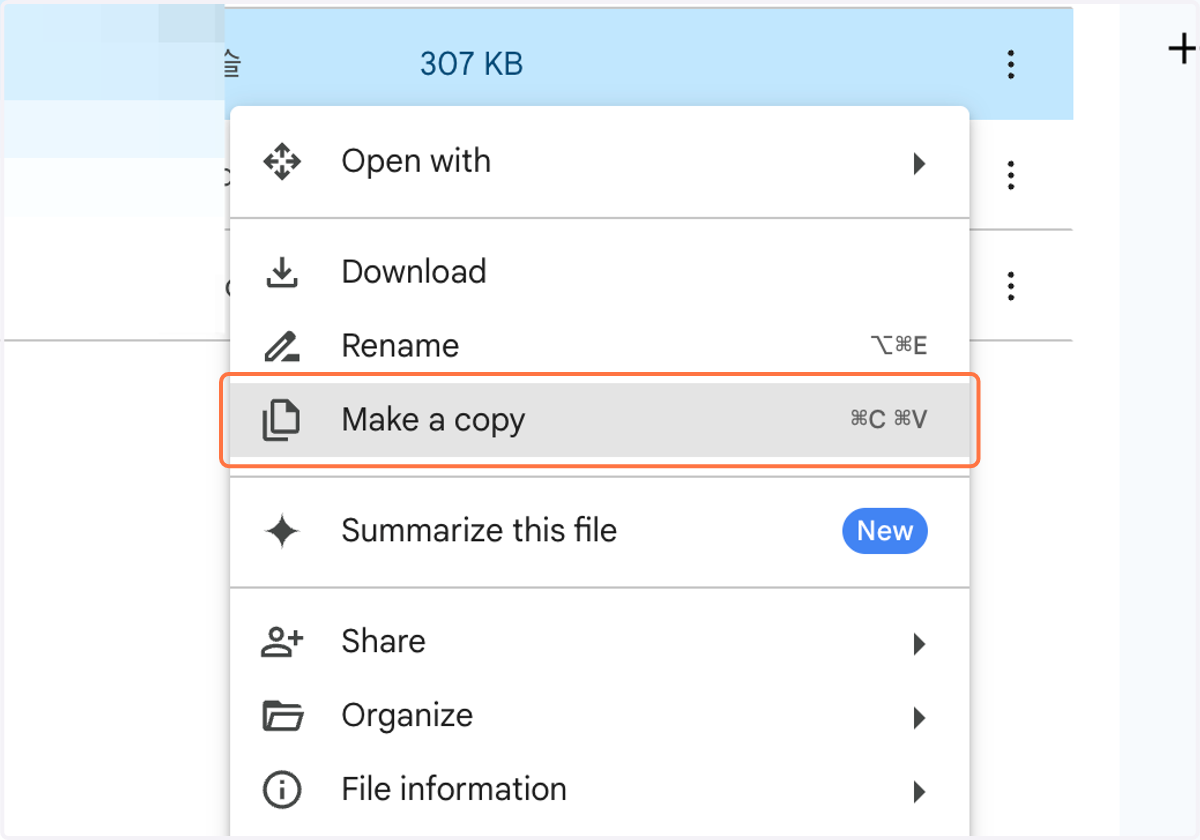Expand the File information submenu arrow
Viewport: 1200px width, 840px height.
pyautogui.click(x=919, y=792)
